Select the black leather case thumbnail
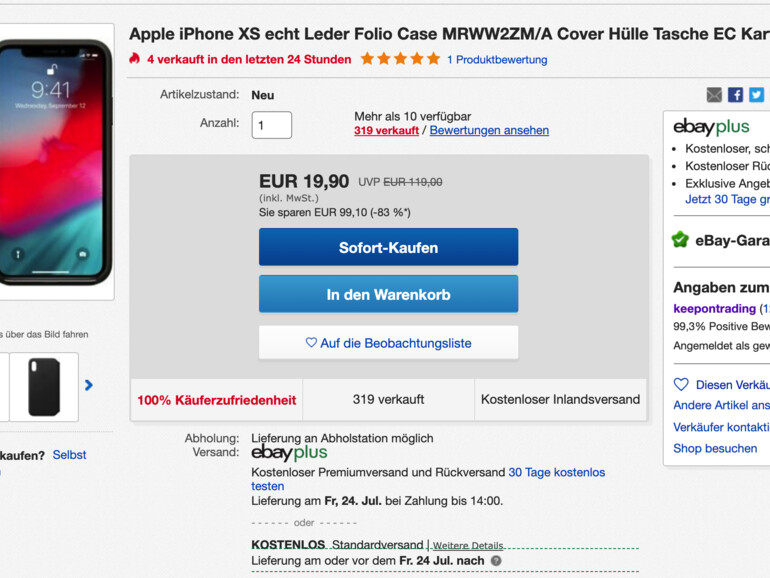Viewport: 770px width, 578px height. pos(44,387)
